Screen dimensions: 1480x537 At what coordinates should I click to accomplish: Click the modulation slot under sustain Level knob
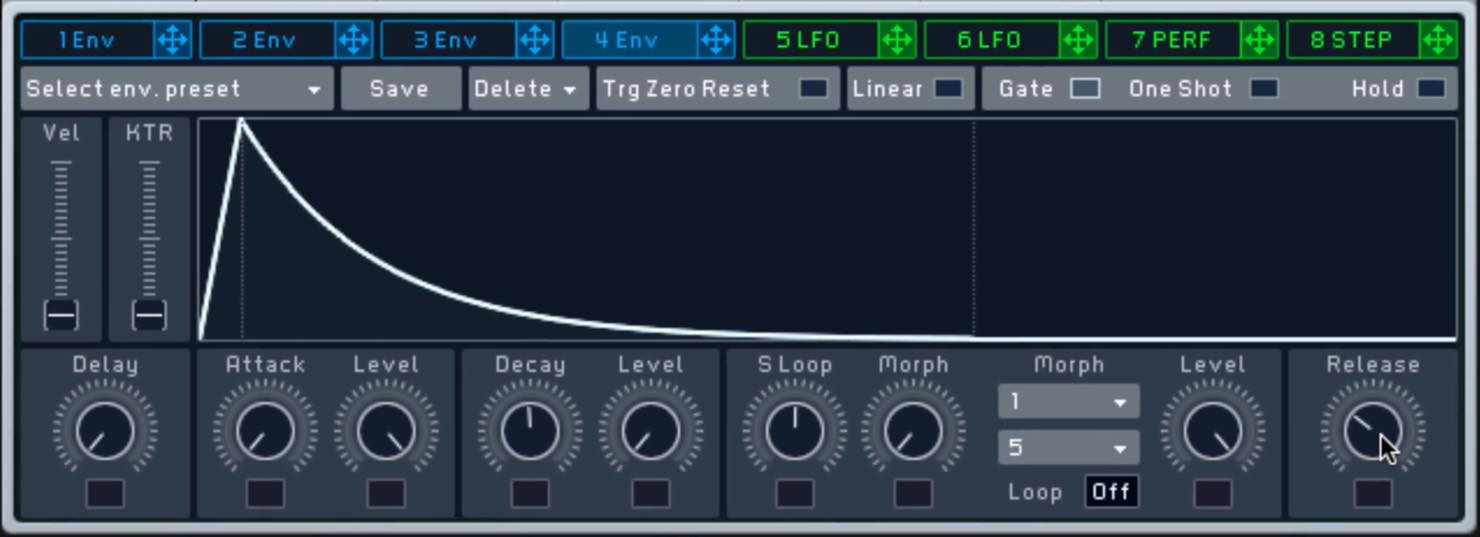[x=1213, y=493]
